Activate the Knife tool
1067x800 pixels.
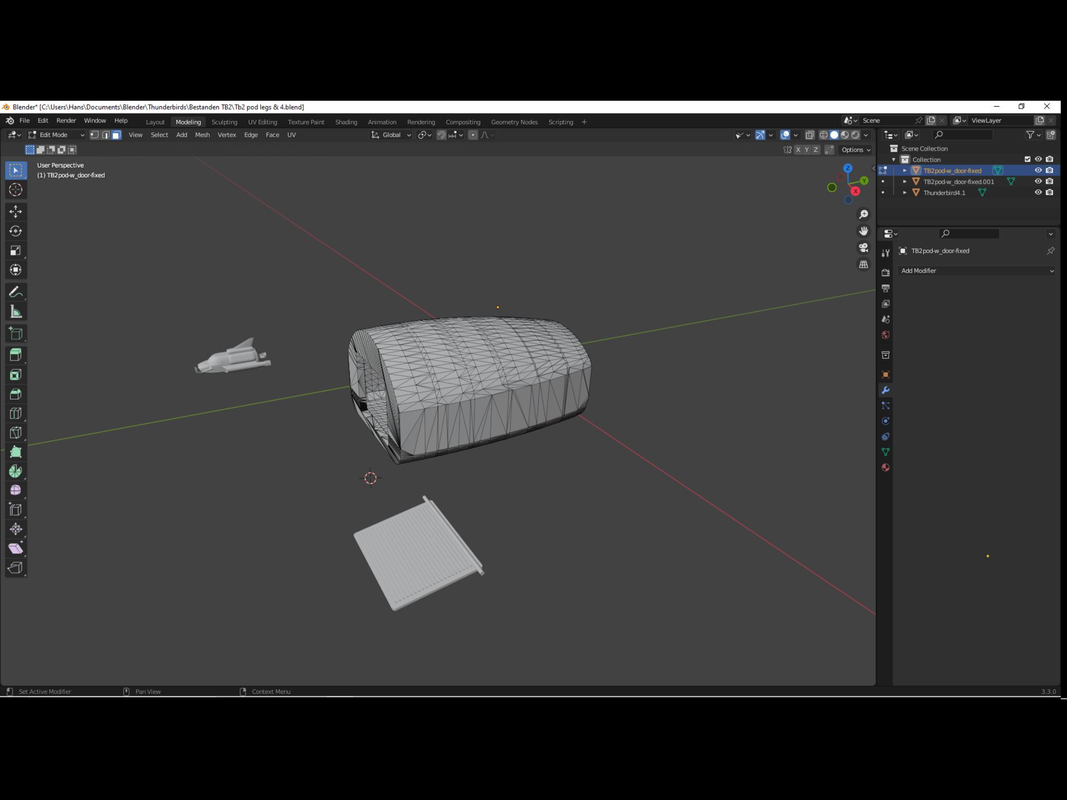[16, 433]
